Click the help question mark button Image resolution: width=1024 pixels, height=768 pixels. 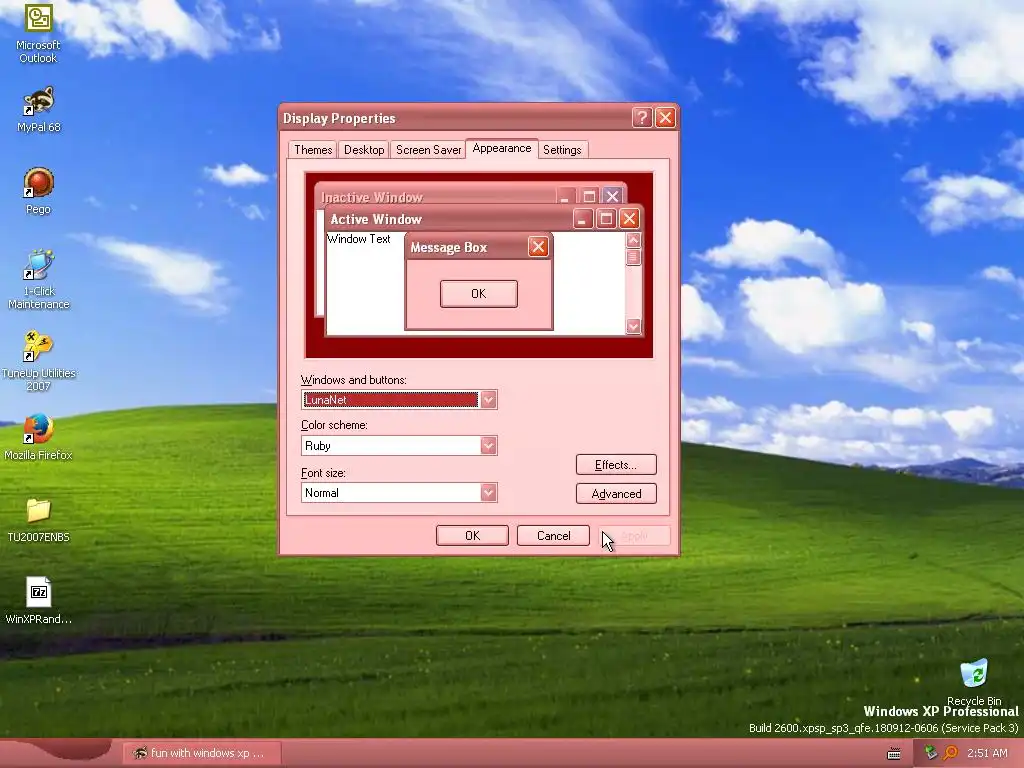(x=641, y=118)
